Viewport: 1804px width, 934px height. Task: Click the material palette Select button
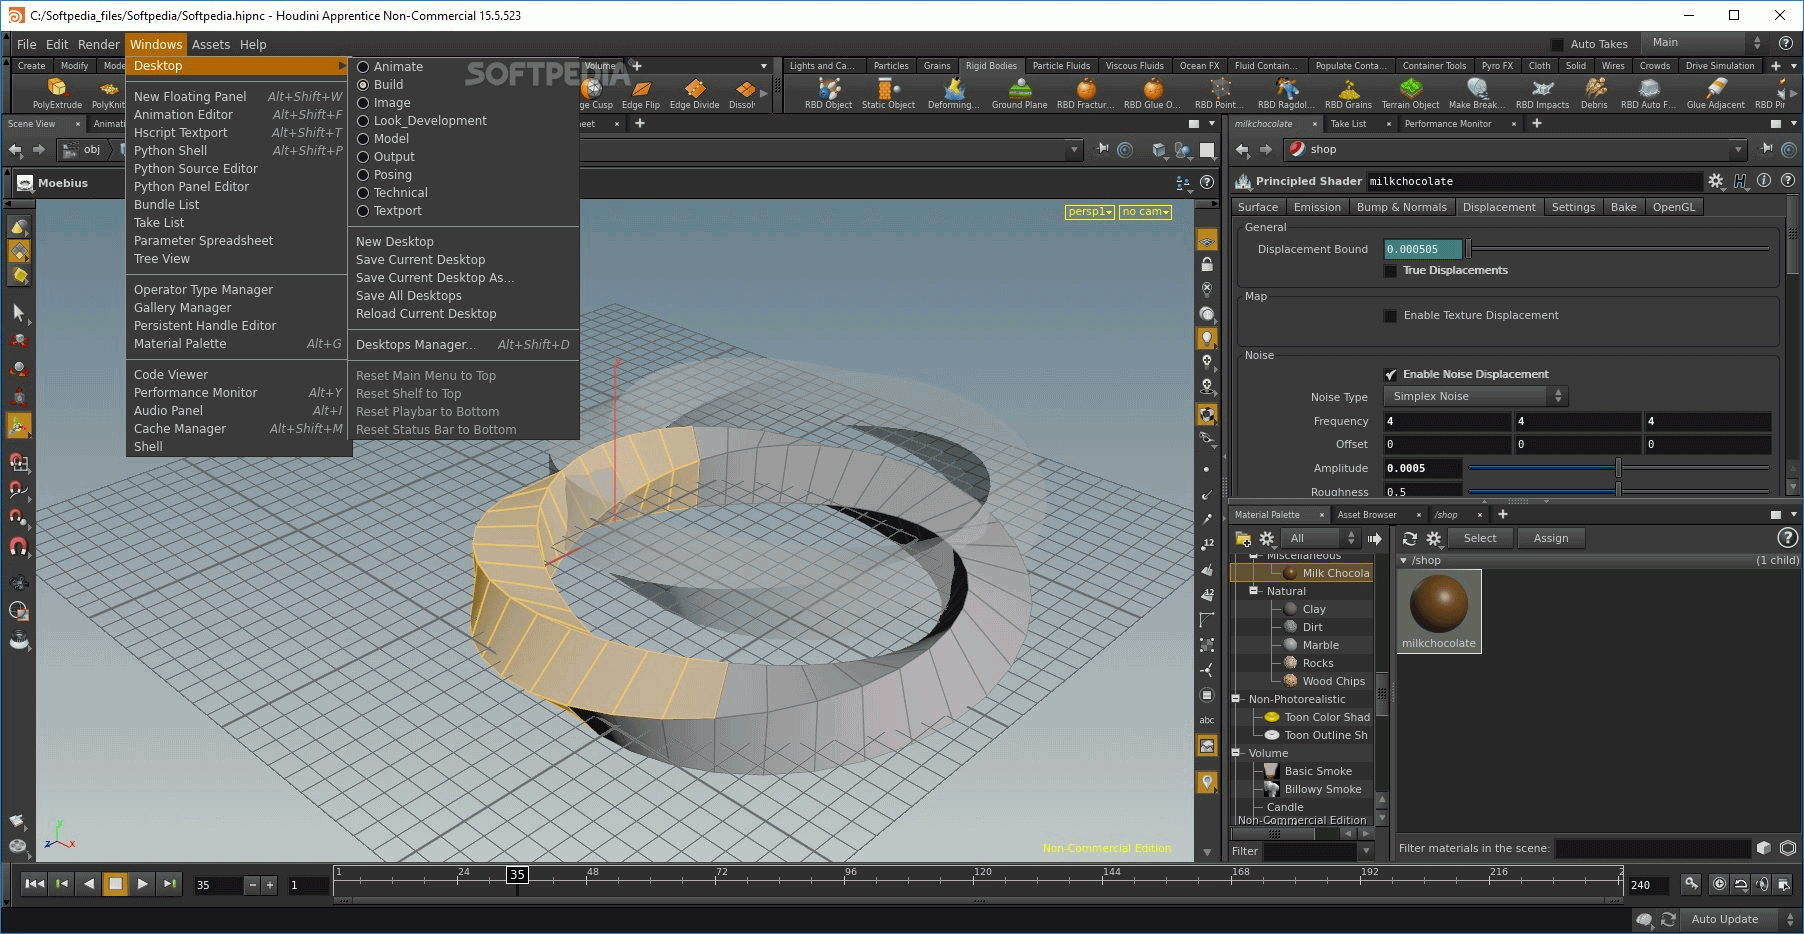point(1480,538)
